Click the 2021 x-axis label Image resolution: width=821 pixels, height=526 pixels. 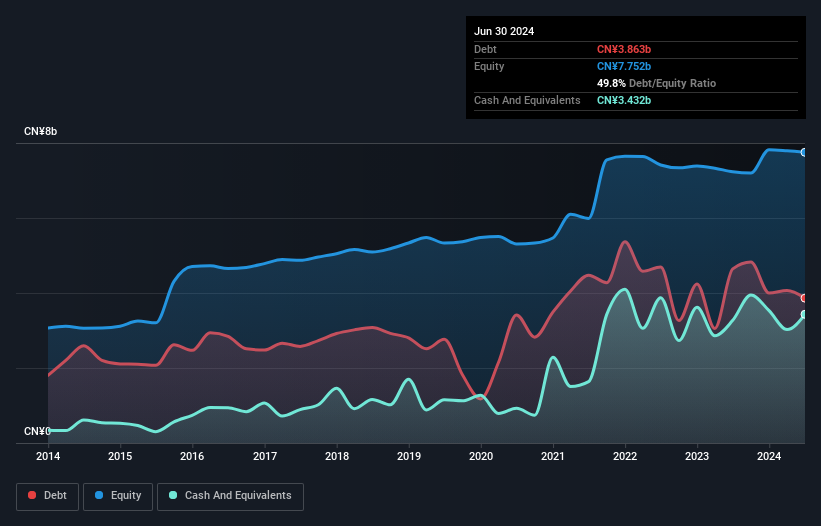pyautogui.click(x=553, y=456)
